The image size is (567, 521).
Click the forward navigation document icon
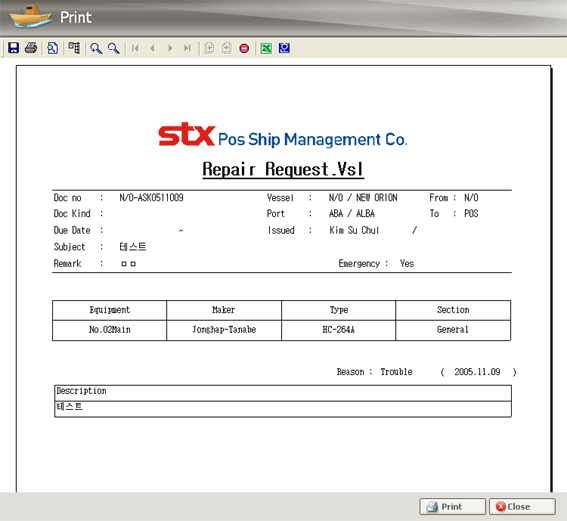(227, 48)
